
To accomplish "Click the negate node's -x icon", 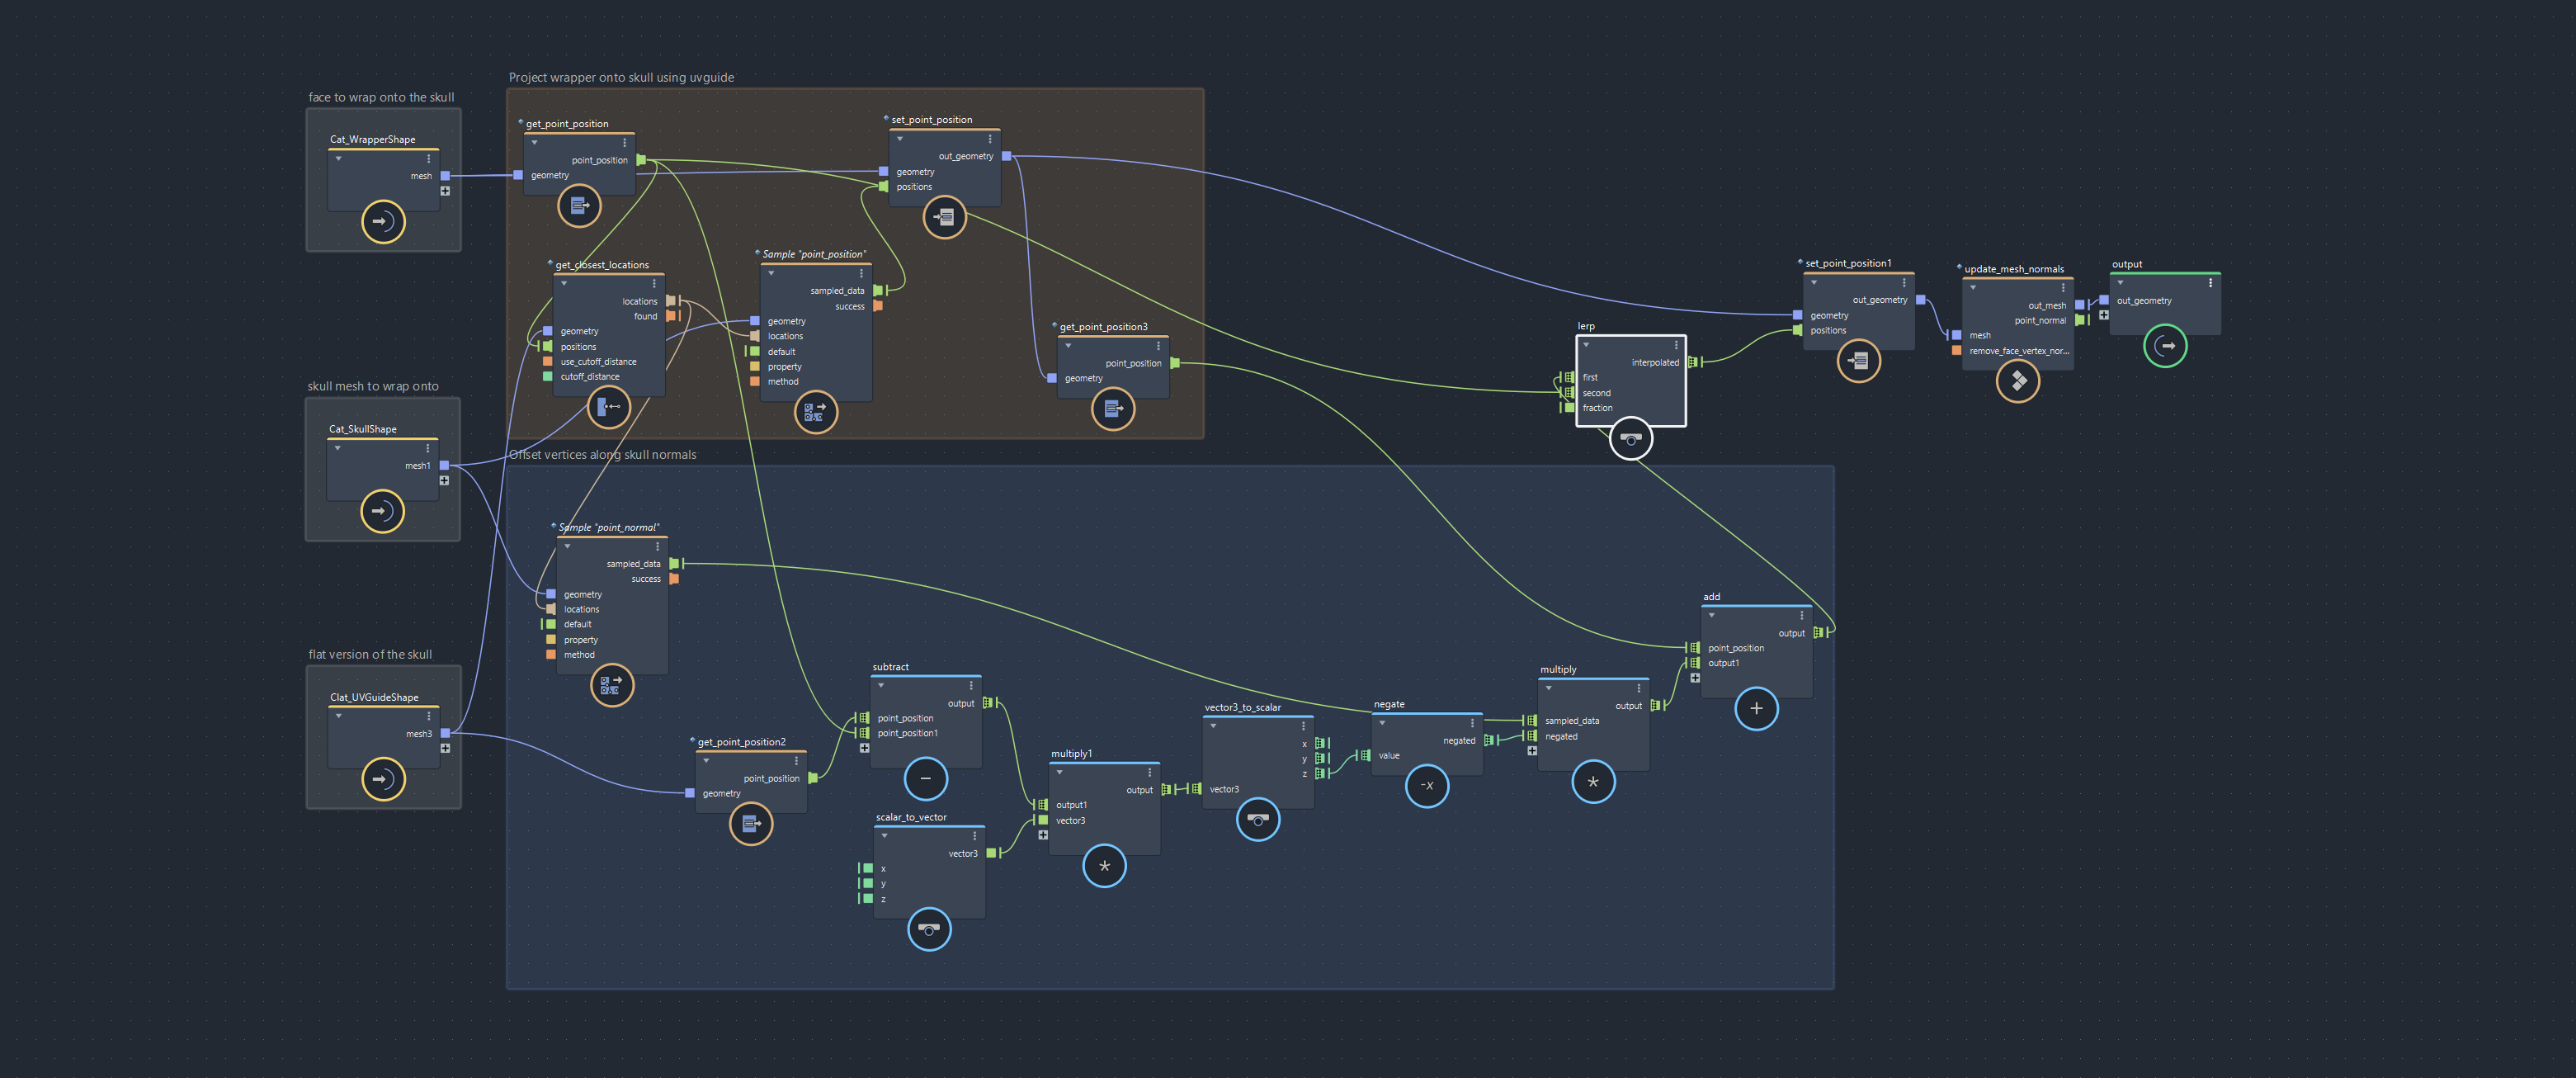I will [x=1427, y=786].
